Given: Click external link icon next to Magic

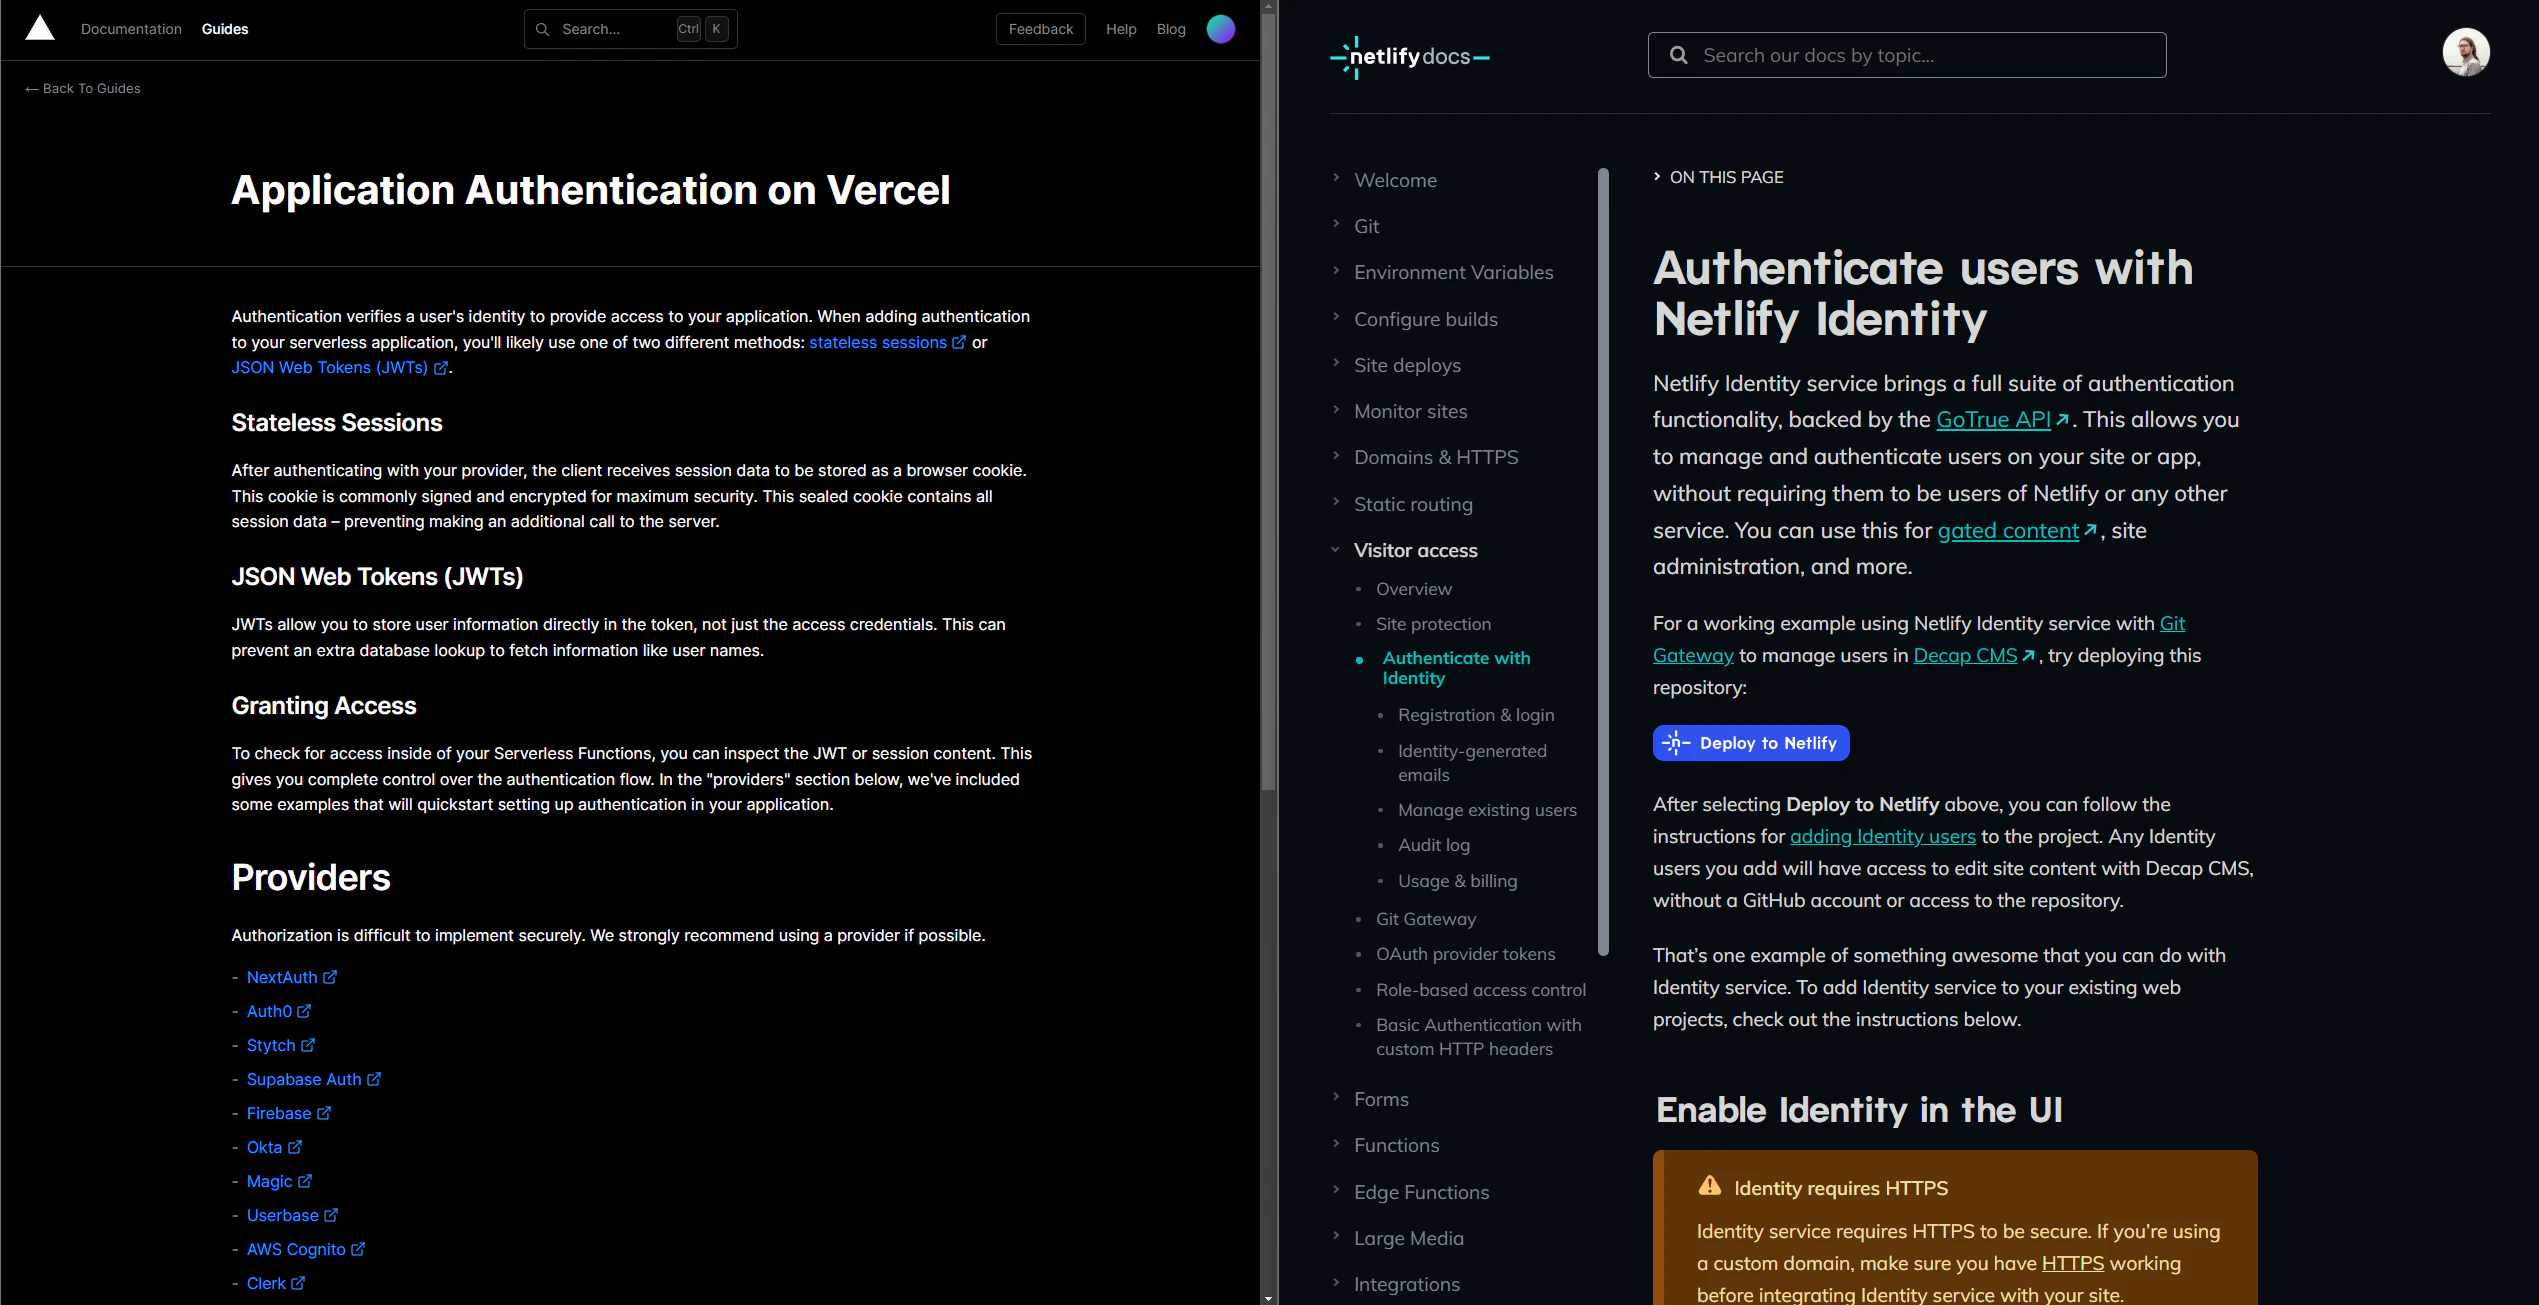Looking at the screenshot, I should 305,1181.
